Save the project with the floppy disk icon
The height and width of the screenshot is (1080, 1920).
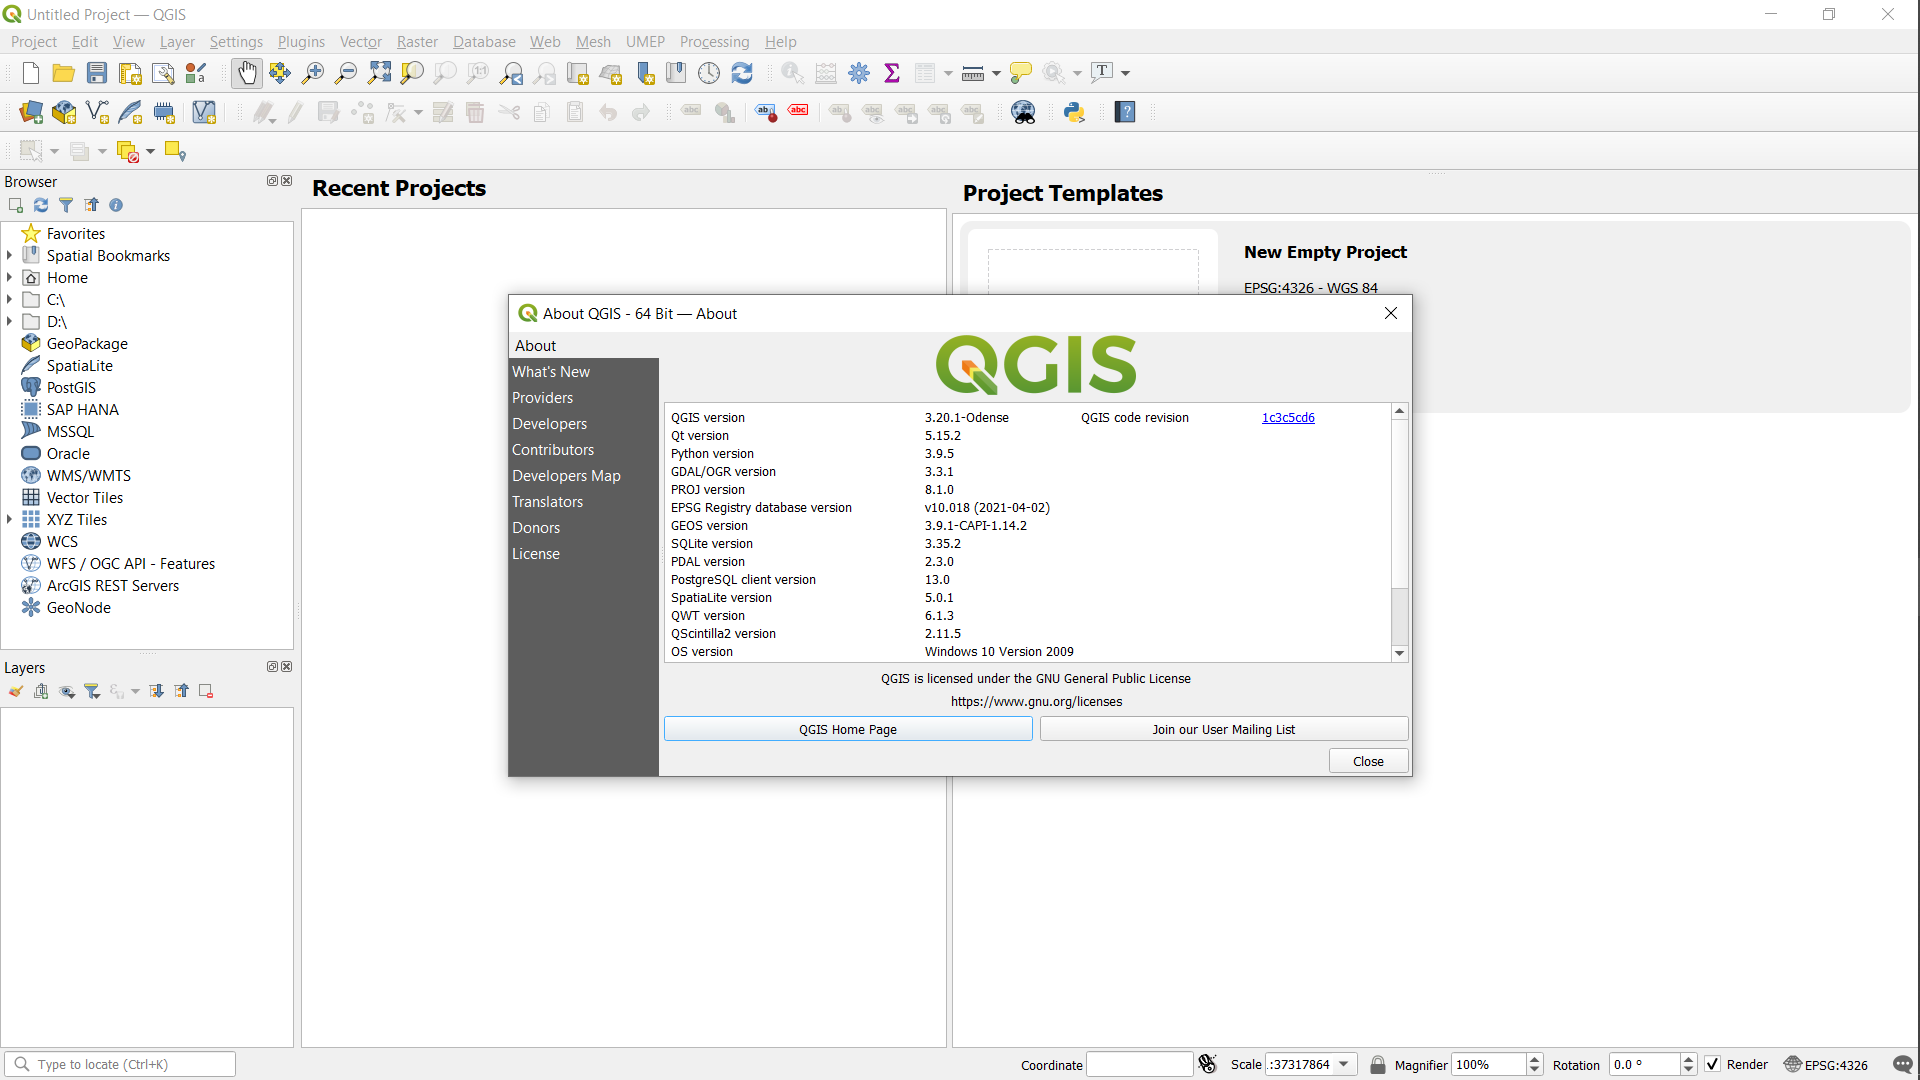[x=96, y=73]
